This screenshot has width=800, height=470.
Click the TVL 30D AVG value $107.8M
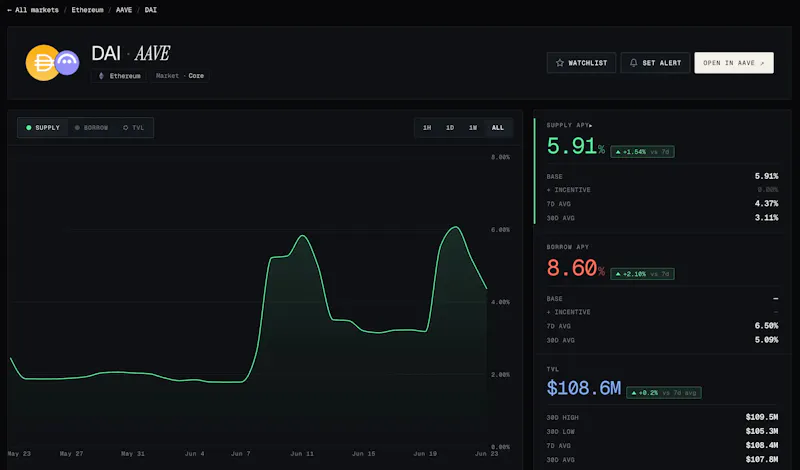pyautogui.click(x=762, y=460)
